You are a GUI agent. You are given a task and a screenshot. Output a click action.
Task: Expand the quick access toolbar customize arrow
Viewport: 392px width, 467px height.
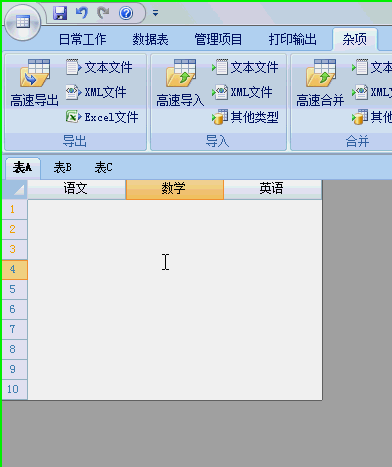[155, 13]
